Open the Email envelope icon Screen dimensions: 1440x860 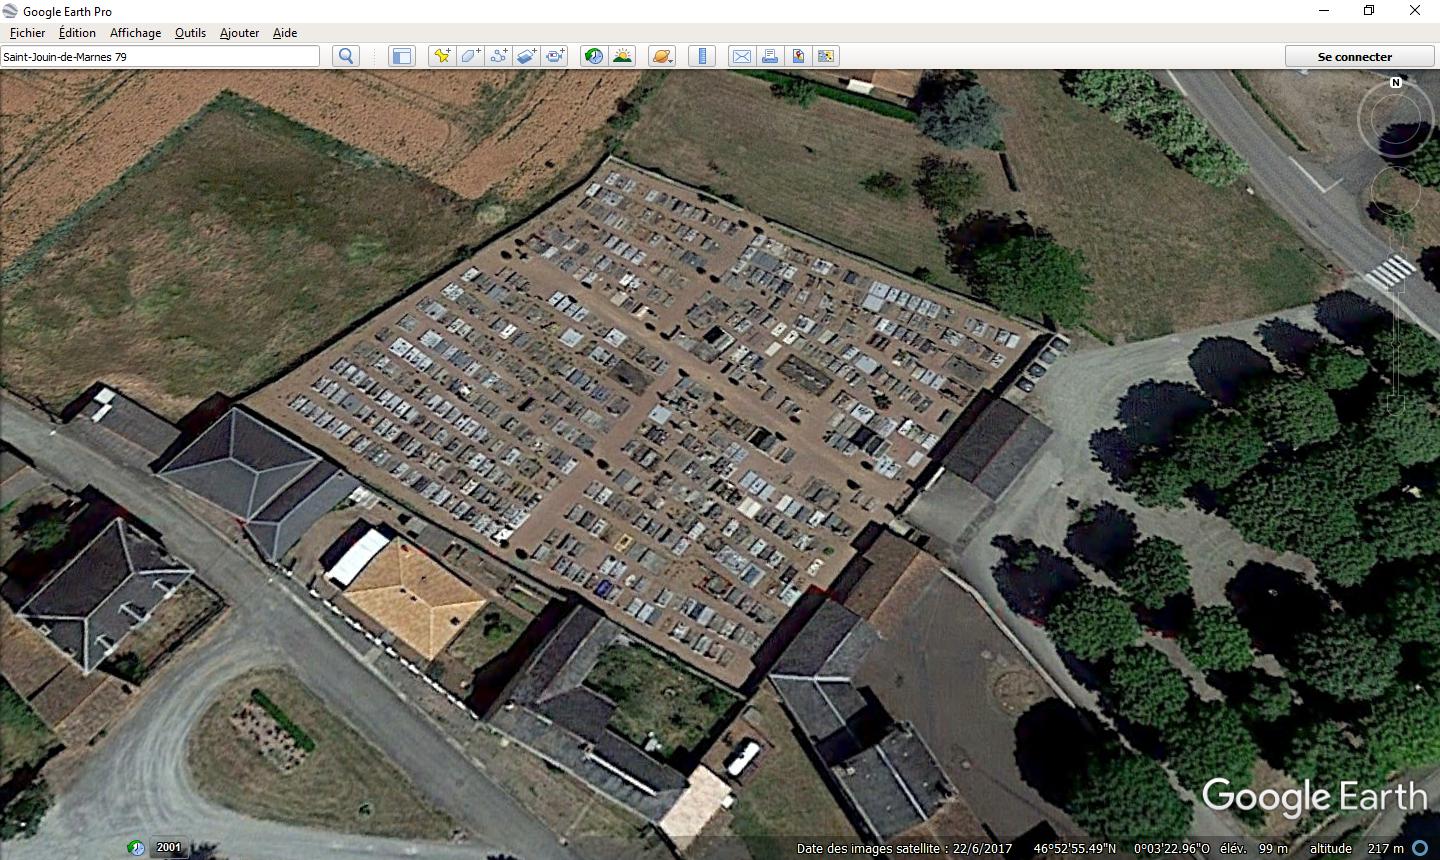[742, 56]
